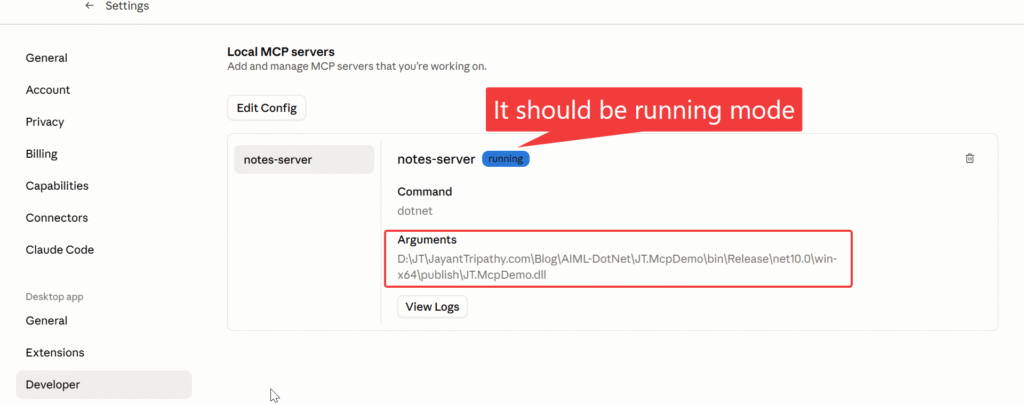This screenshot has height=405, width=1024.
Task: Open Billing settings
Action: pos(42,154)
